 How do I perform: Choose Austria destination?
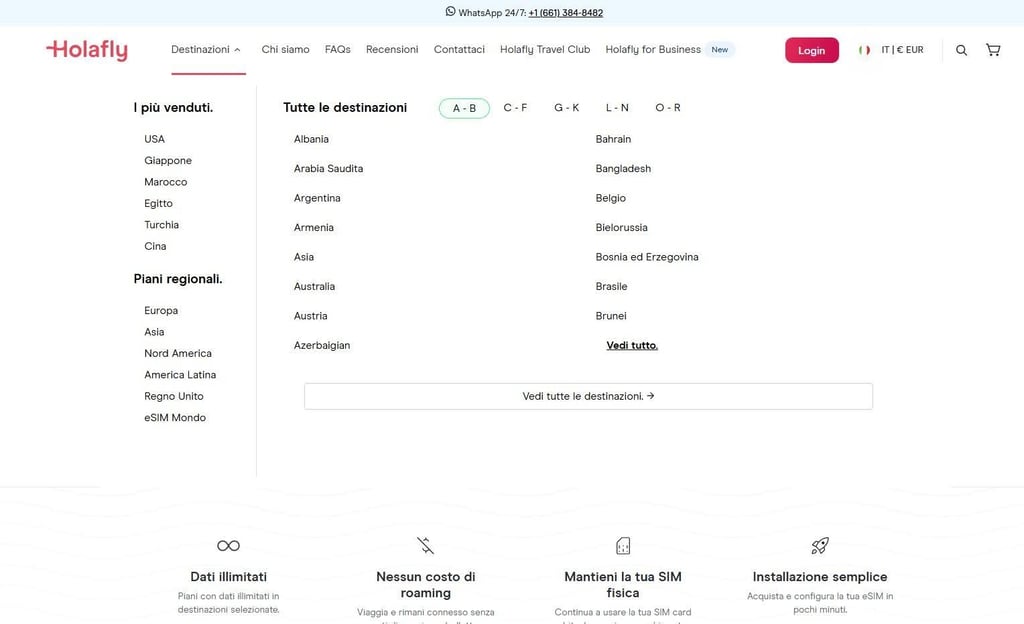(x=311, y=316)
